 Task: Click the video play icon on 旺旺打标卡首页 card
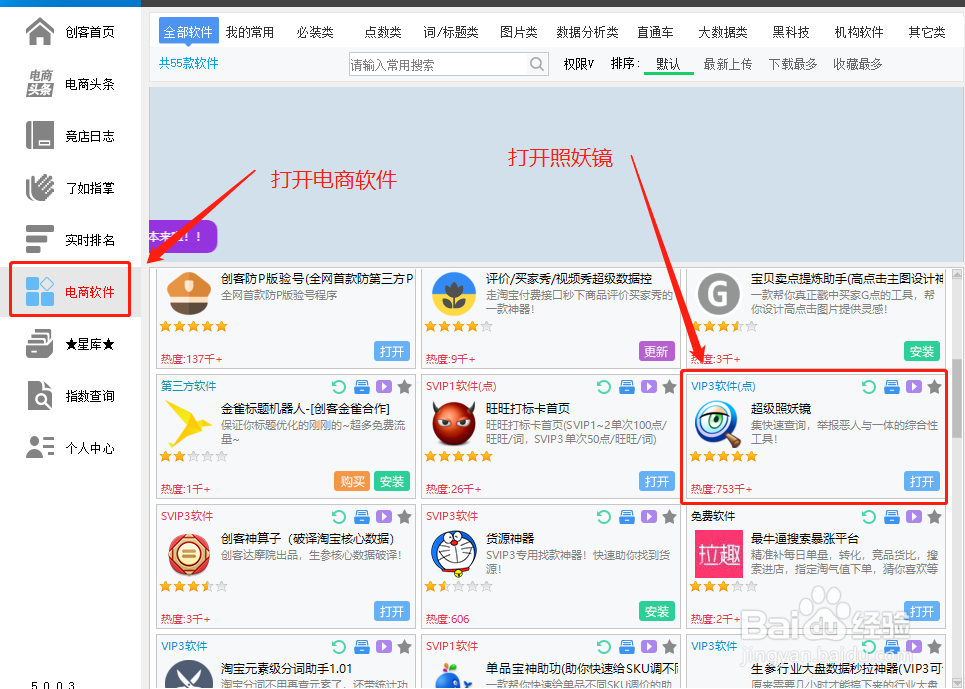coord(649,386)
